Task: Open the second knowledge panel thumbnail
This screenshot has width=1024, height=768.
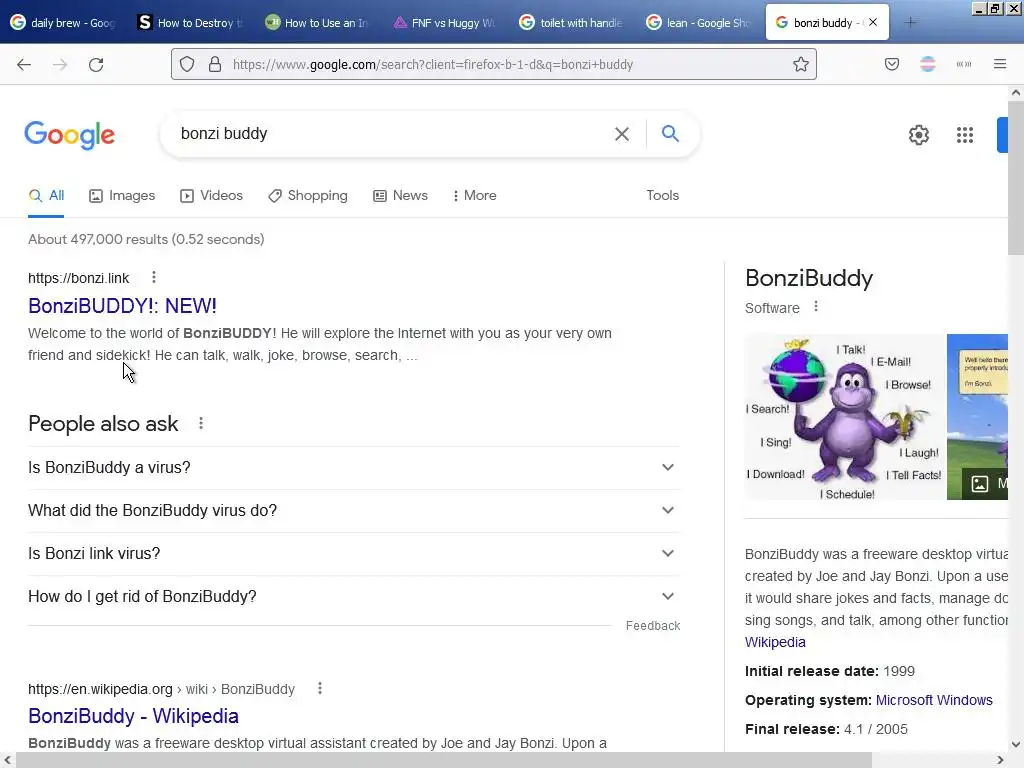Action: tap(978, 417)
